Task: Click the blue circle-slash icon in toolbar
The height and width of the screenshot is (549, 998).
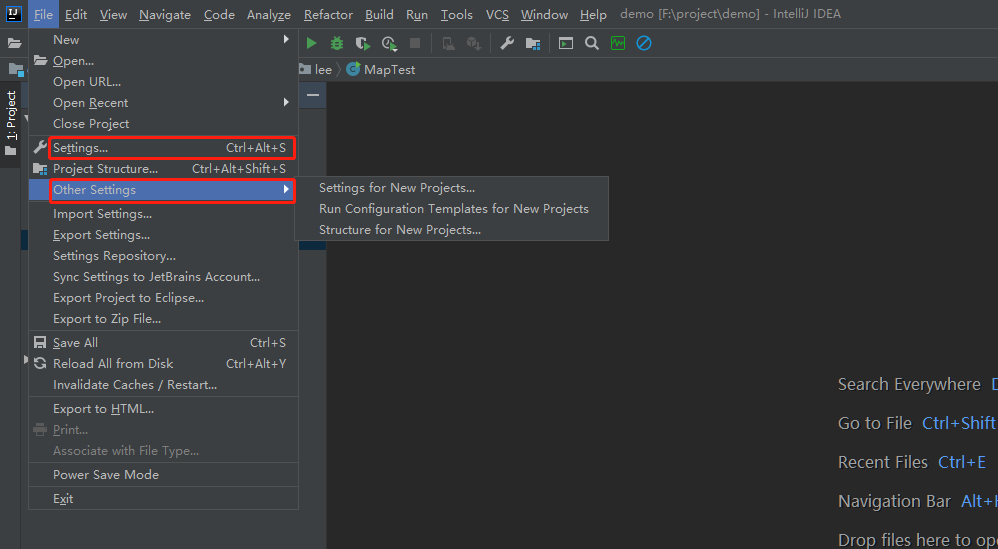Action: (x=644, y=43)
